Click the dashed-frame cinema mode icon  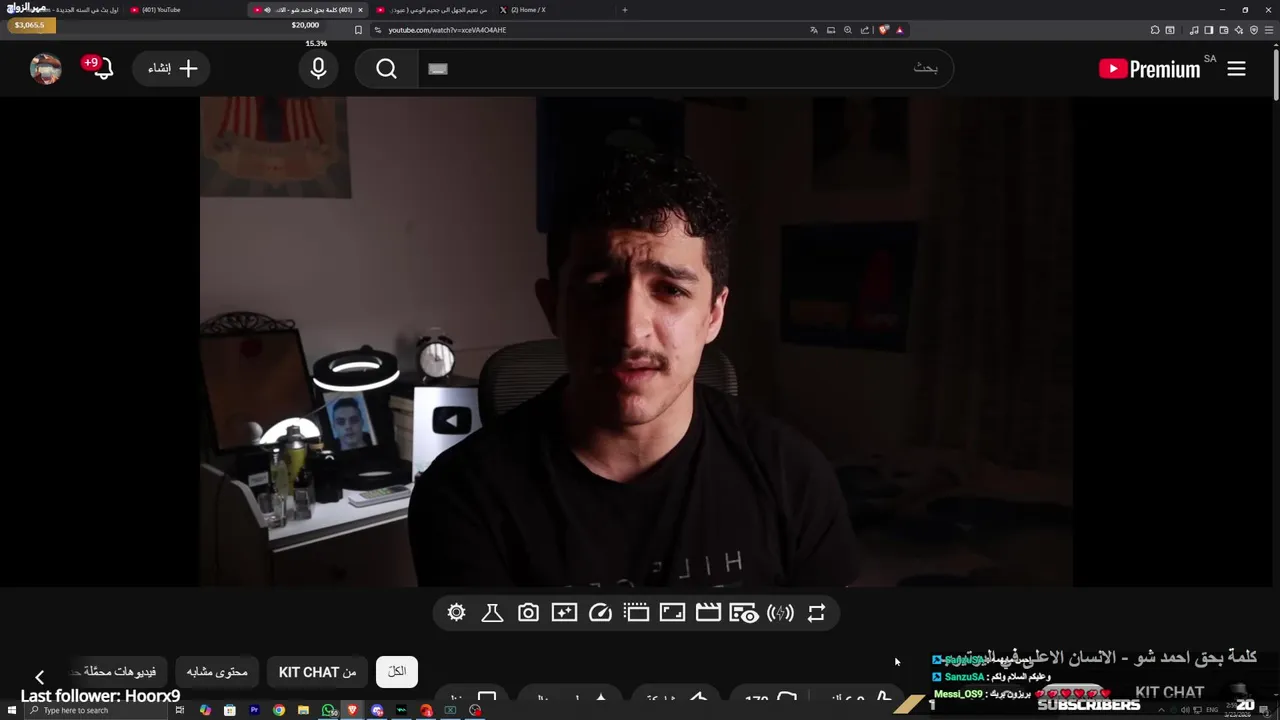[x=636, y=613]
